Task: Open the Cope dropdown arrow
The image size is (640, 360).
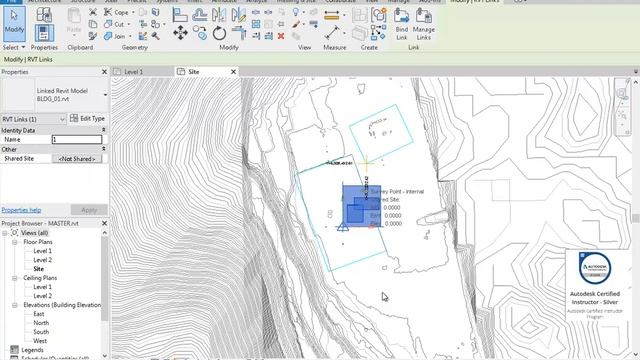Action: (x=133, y=12)
